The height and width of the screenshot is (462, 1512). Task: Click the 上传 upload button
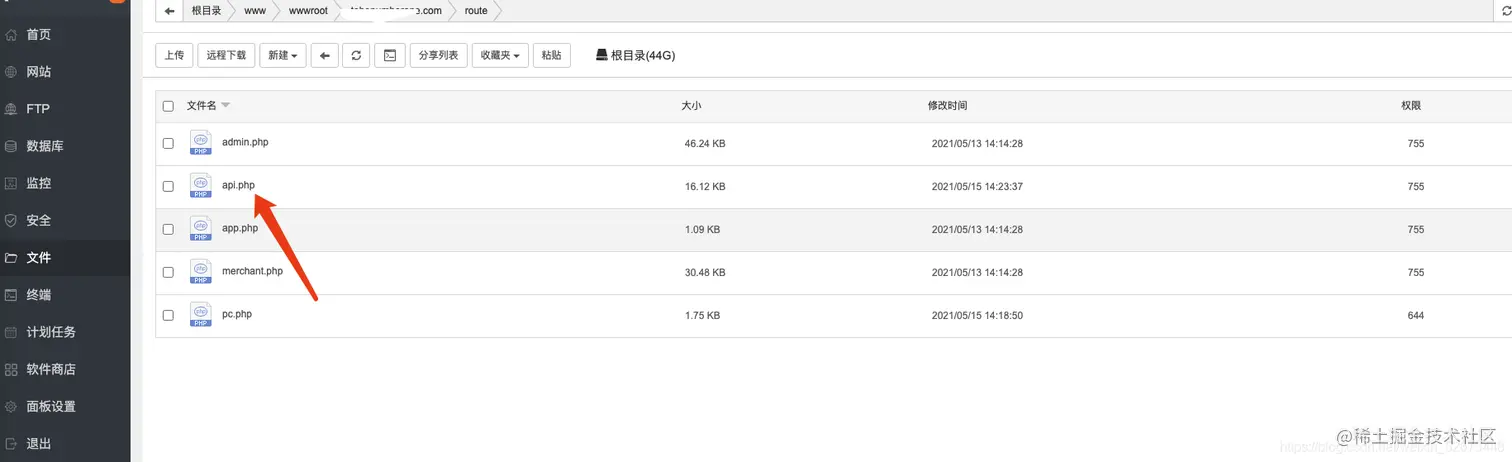174,55
